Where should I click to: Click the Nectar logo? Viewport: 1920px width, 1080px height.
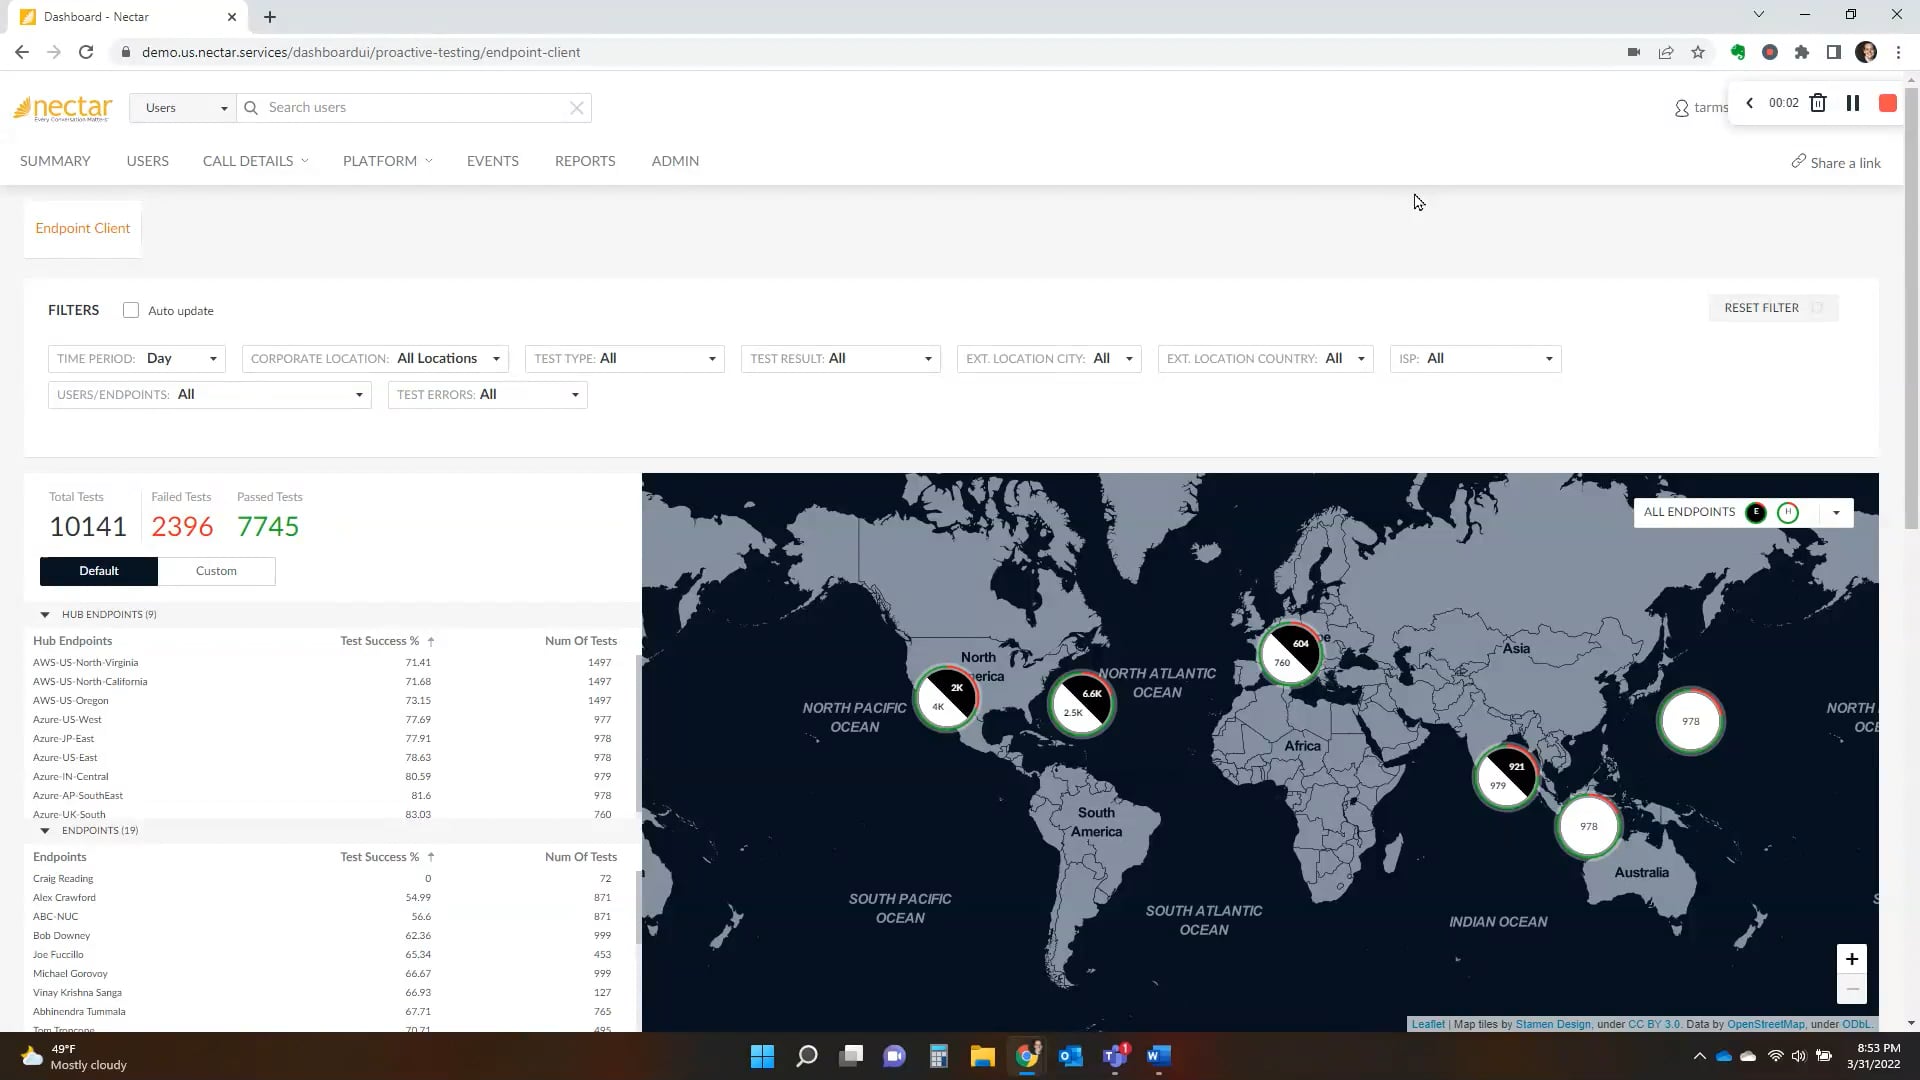tap(63, 108)
